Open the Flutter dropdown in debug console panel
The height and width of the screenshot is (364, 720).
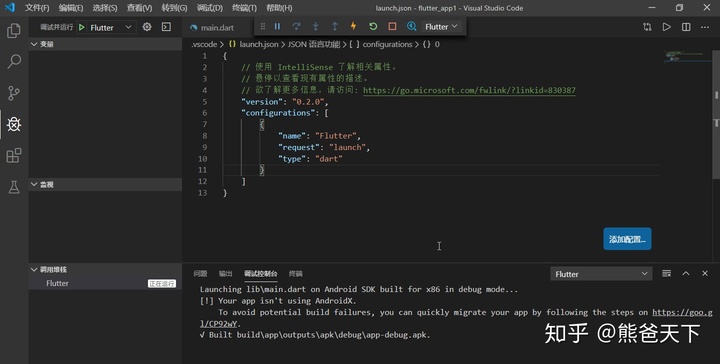tap(601, 274)
